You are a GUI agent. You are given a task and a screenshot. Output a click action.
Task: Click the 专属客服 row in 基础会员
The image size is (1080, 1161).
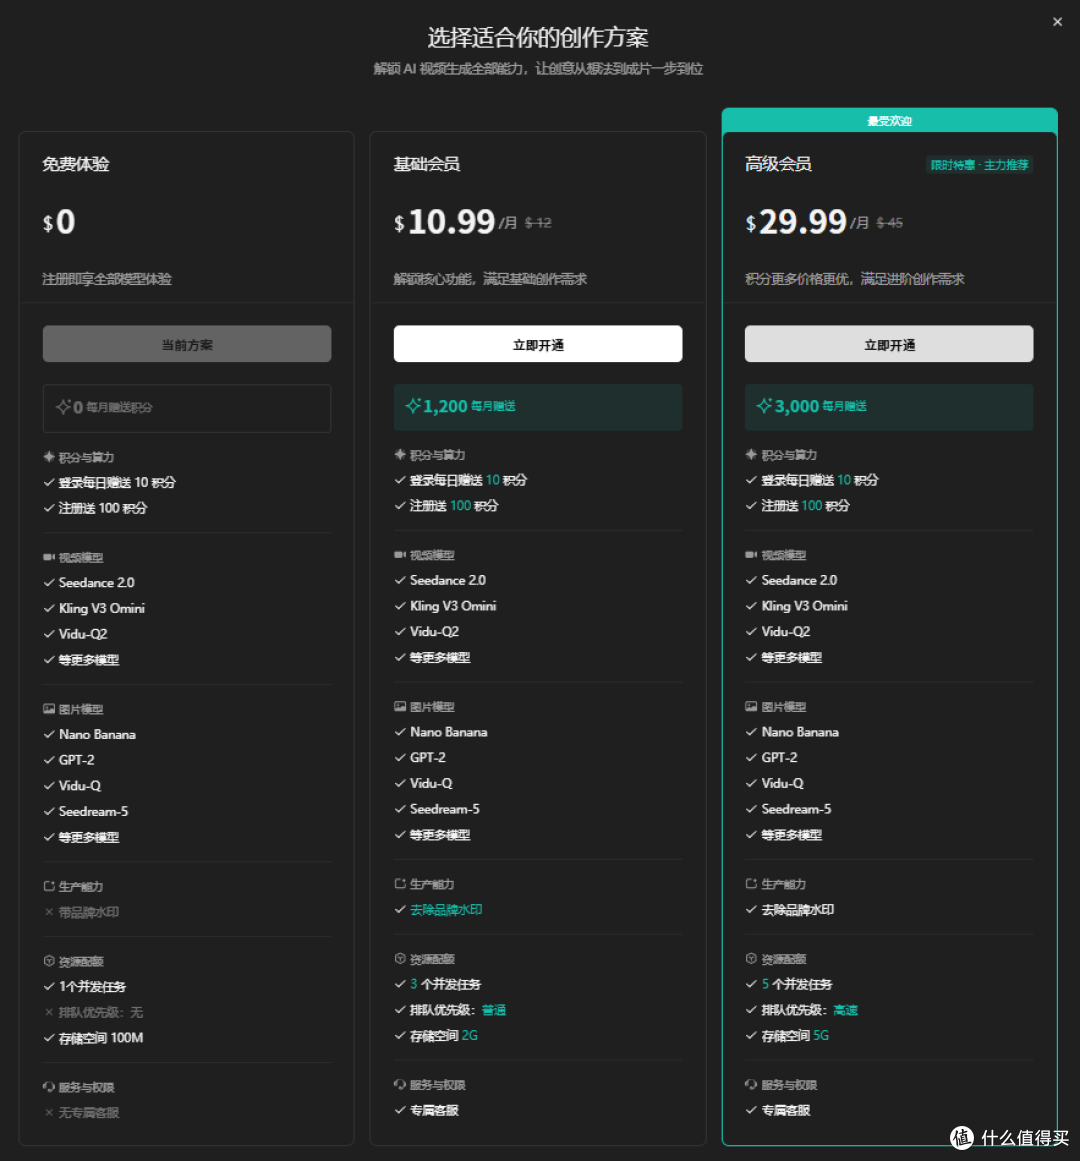click(x=426, y=1110)
